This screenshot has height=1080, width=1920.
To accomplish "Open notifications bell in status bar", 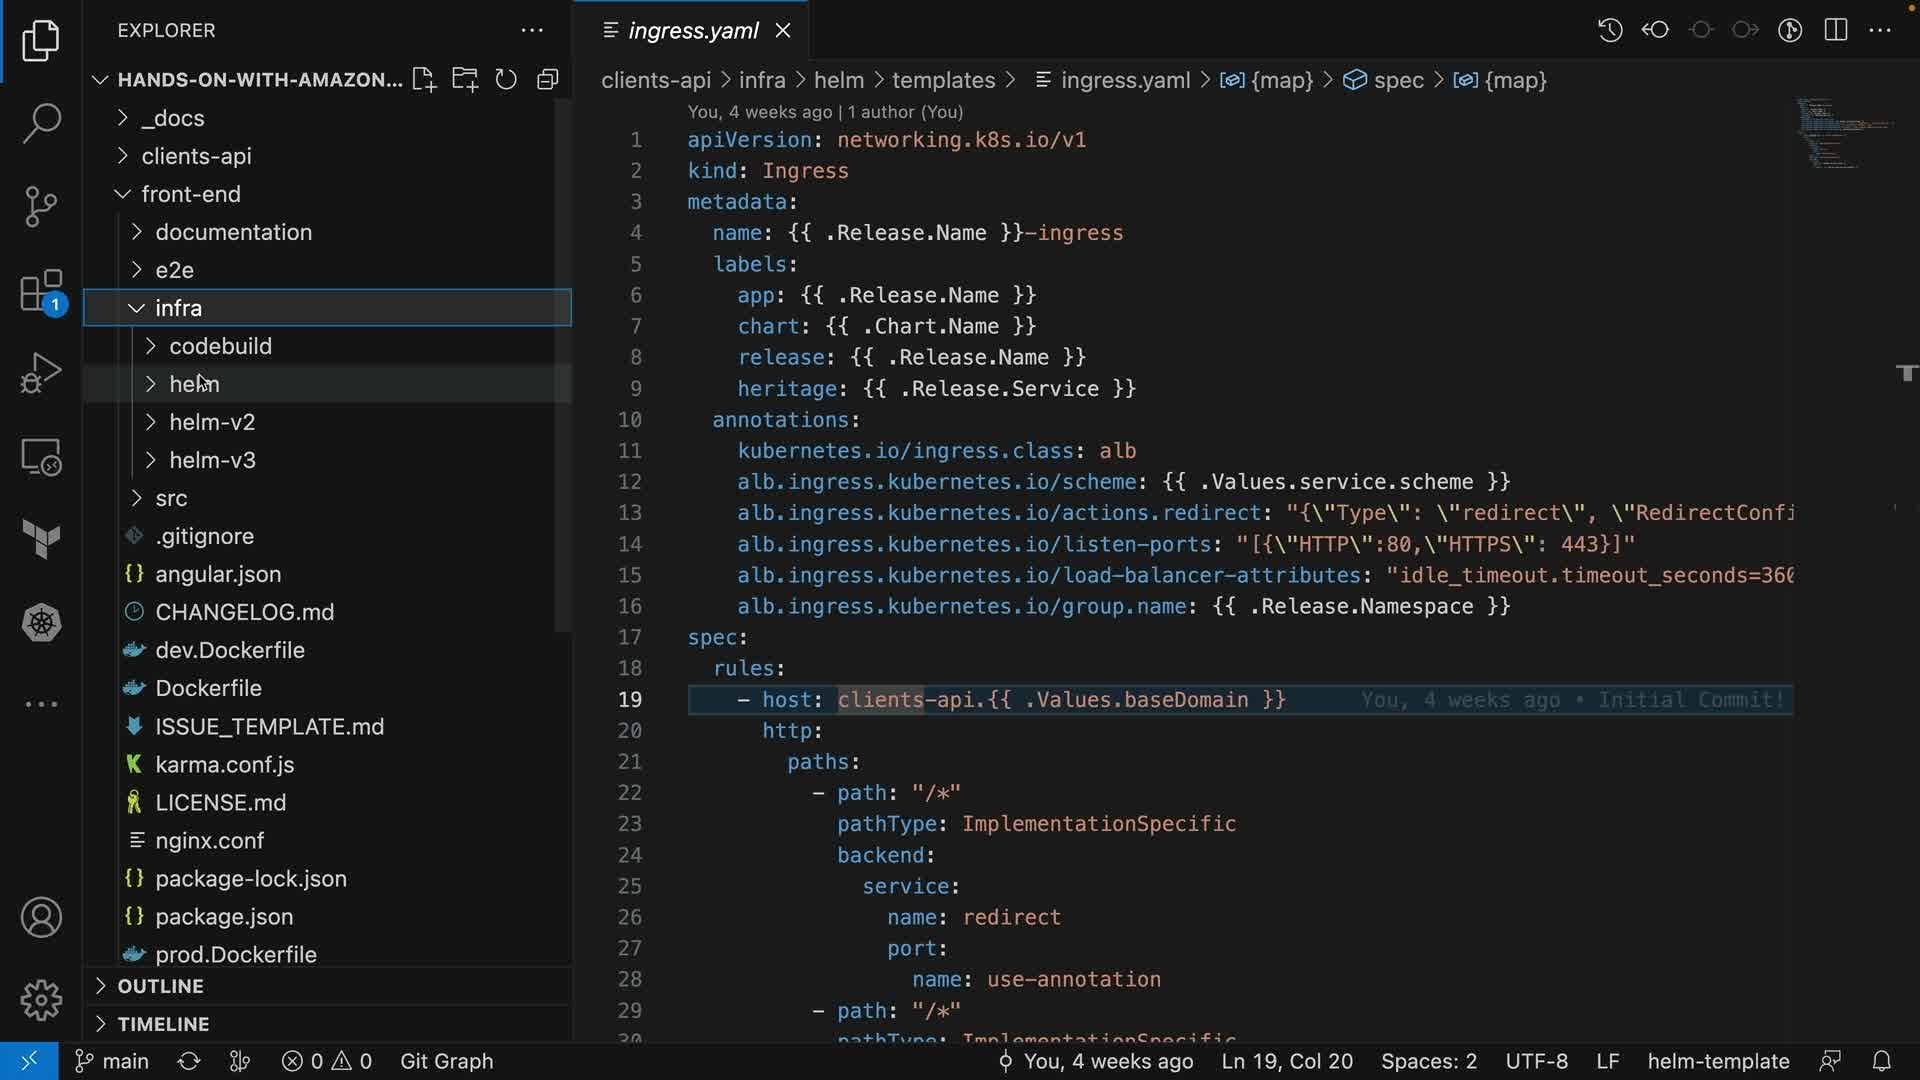I will (1881, 1061).
